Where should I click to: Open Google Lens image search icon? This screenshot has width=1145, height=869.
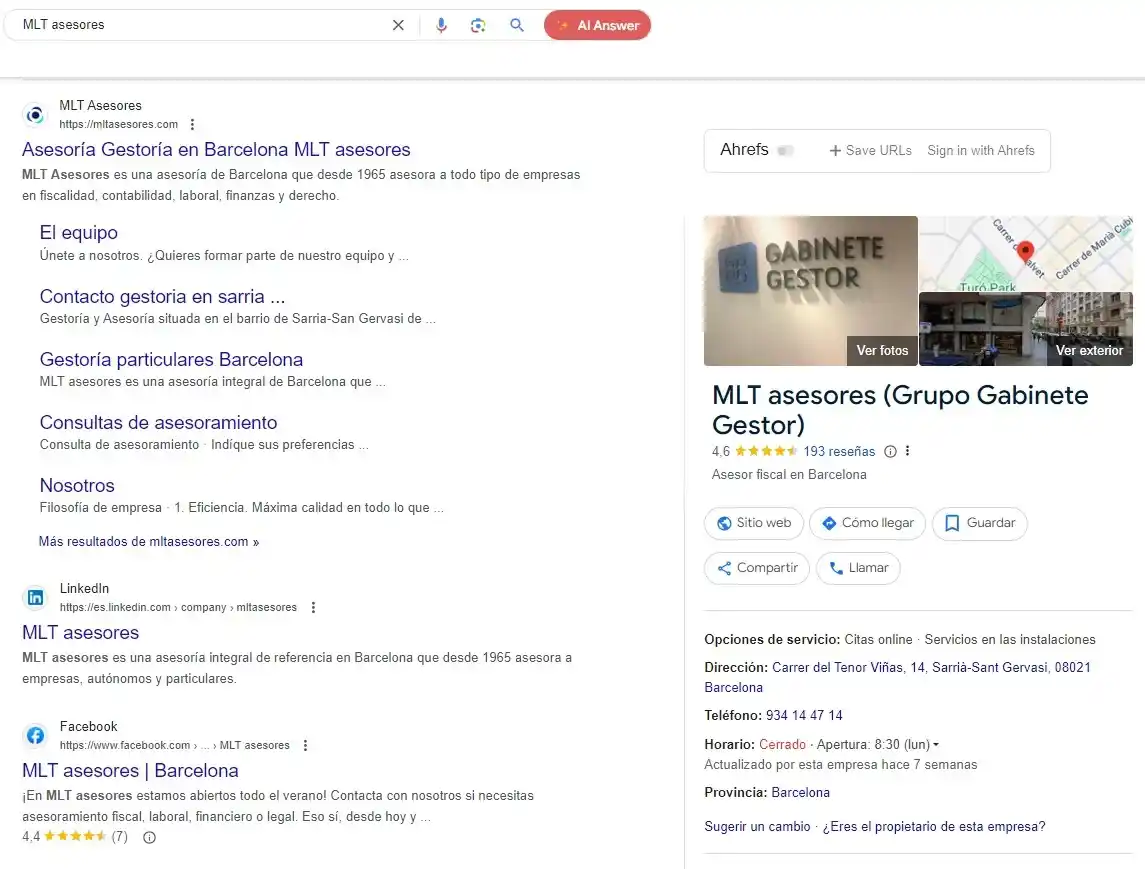(478, 25)
